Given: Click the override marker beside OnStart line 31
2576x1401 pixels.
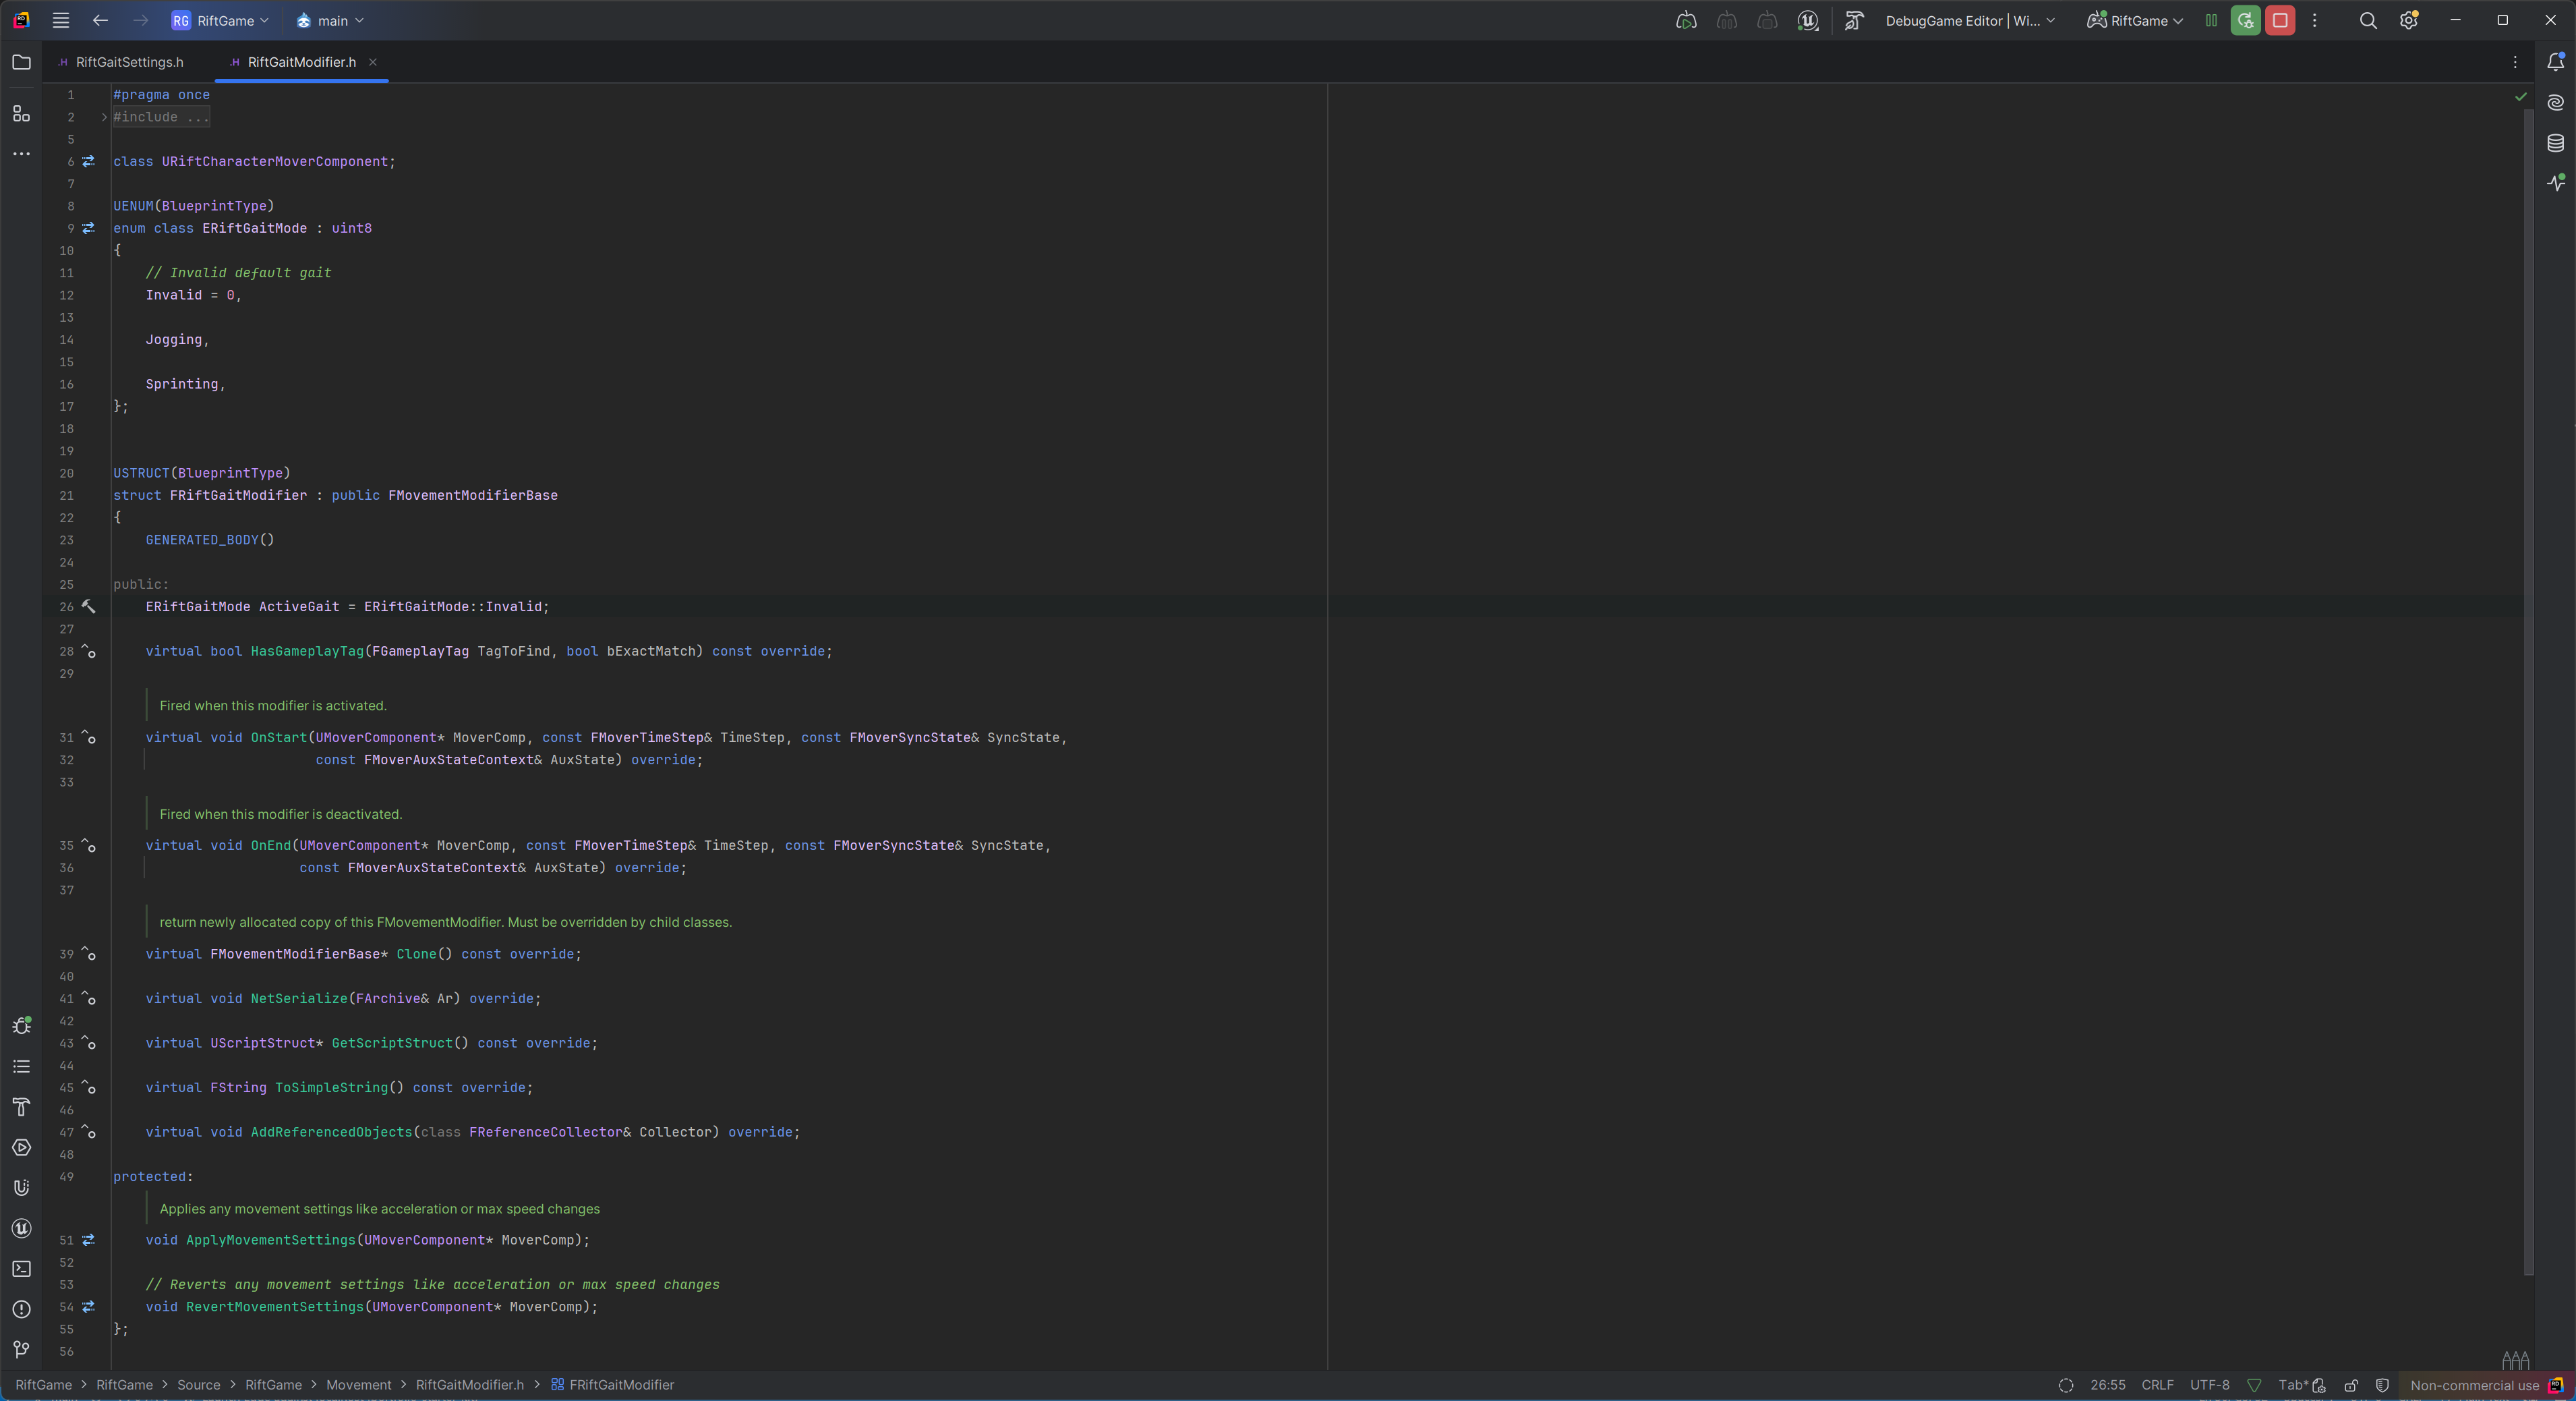Looking at the screenshot, I should (88, 737).
